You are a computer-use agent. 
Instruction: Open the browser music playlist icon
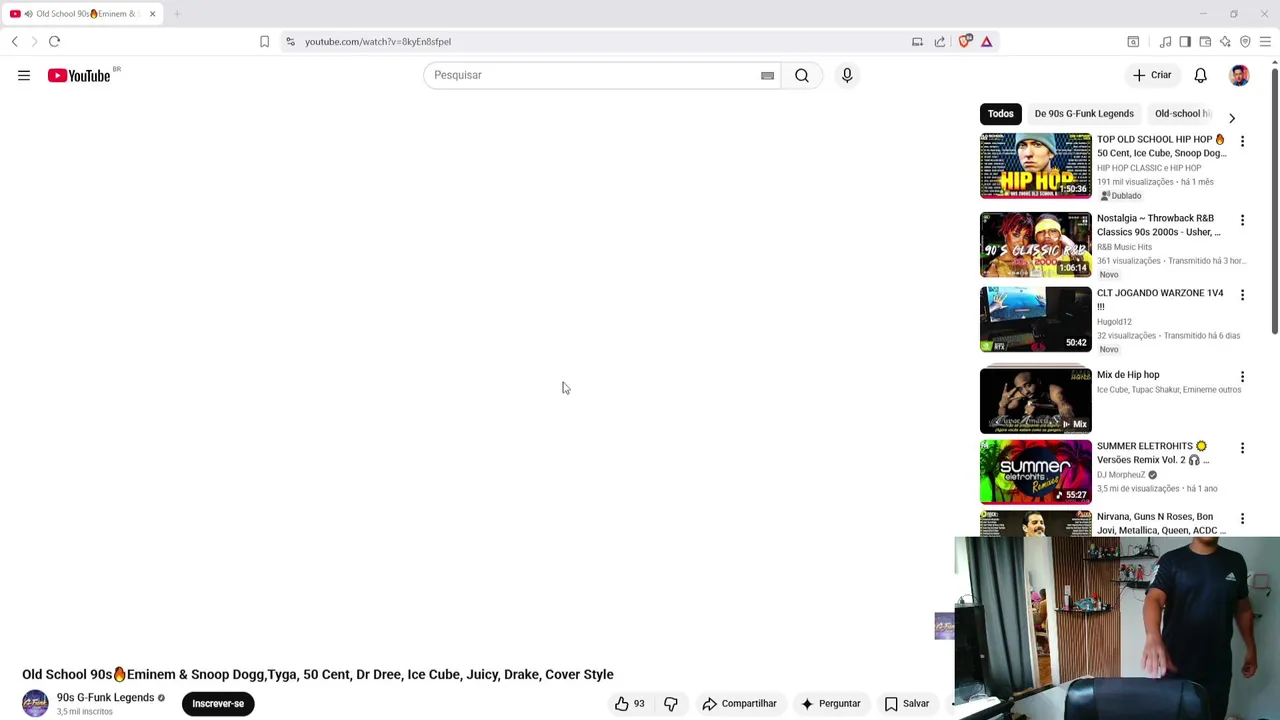pyautogui.click(x=1165, y=41)
